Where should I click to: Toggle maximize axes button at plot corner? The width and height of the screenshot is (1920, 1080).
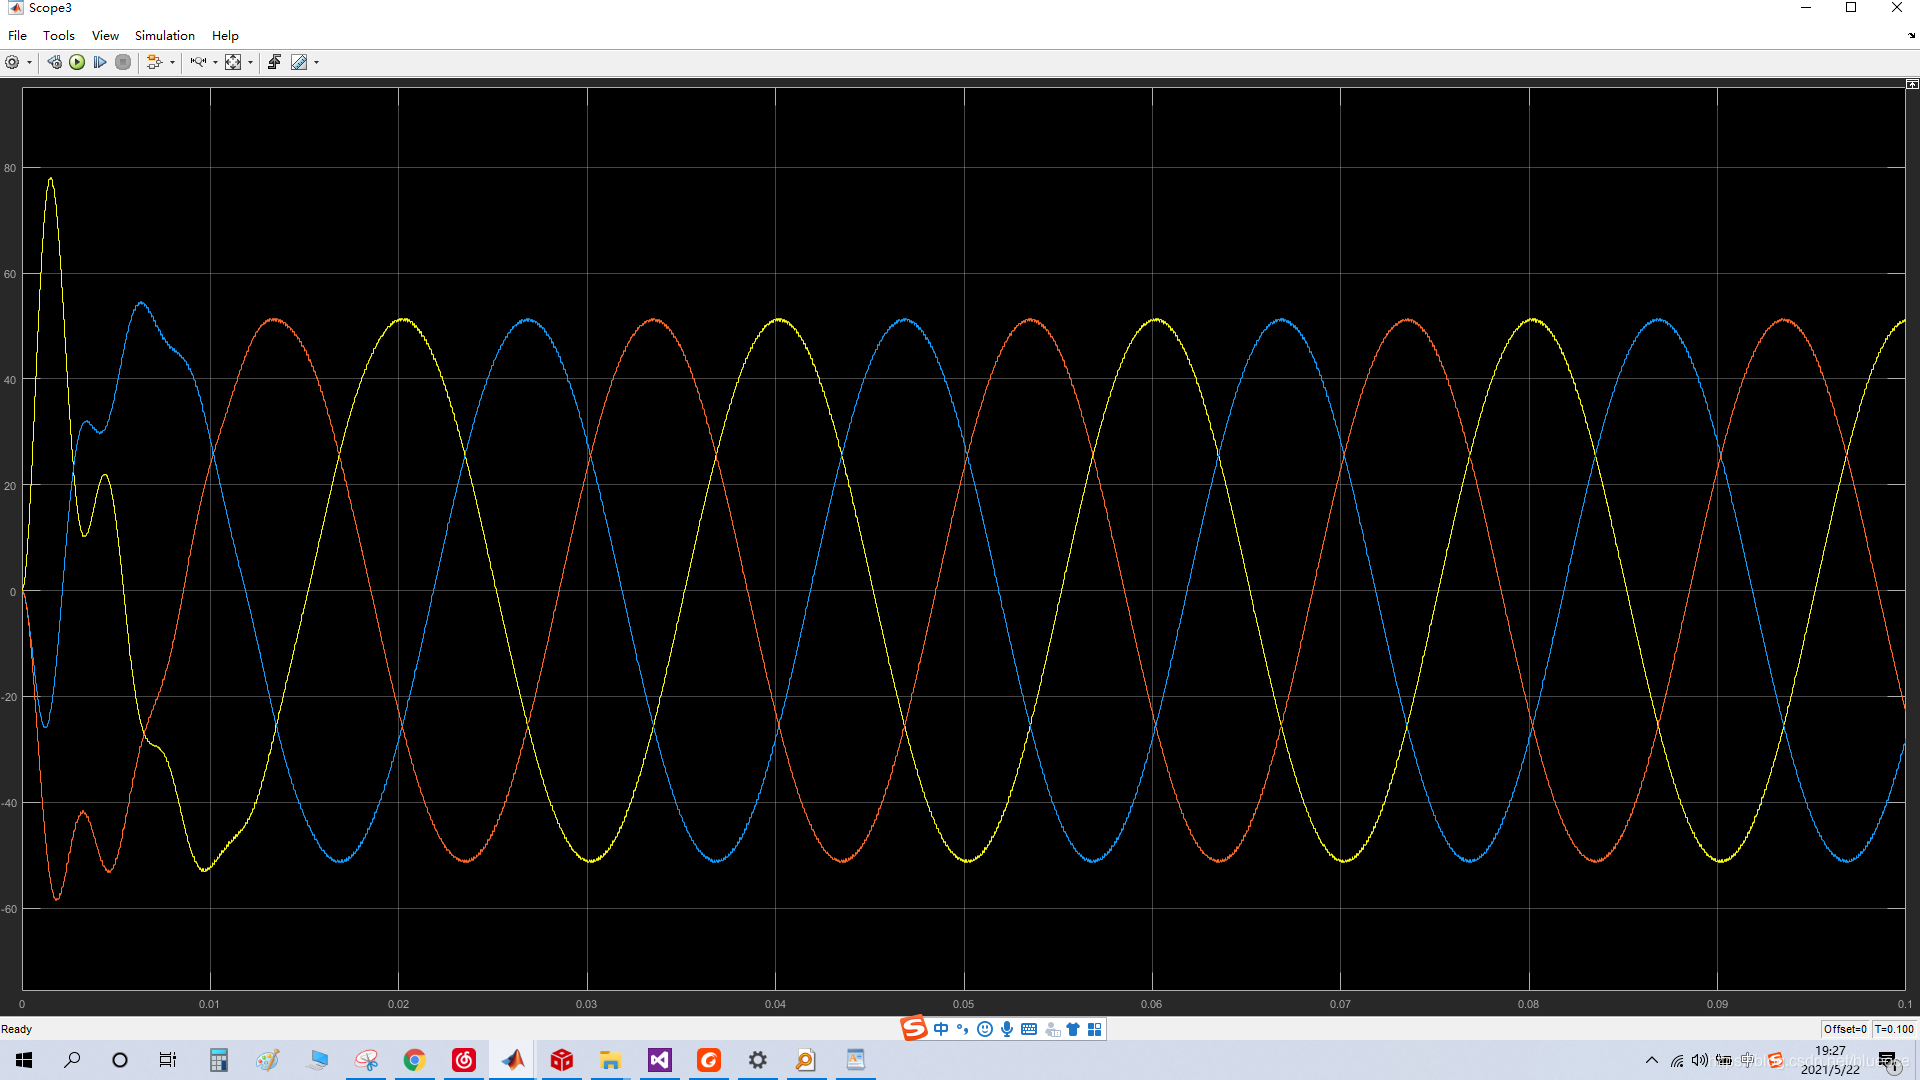pyautogui.click(x=1912, y=85)
